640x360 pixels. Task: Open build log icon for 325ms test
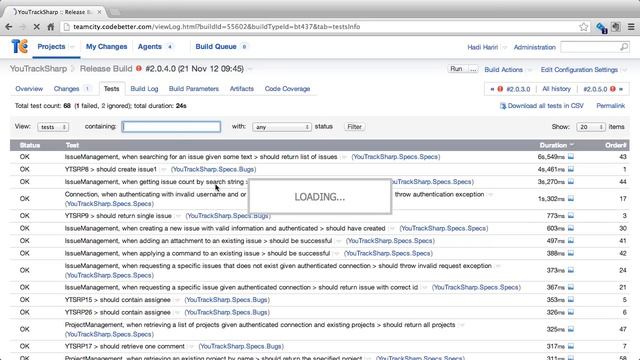coord(571,329)
